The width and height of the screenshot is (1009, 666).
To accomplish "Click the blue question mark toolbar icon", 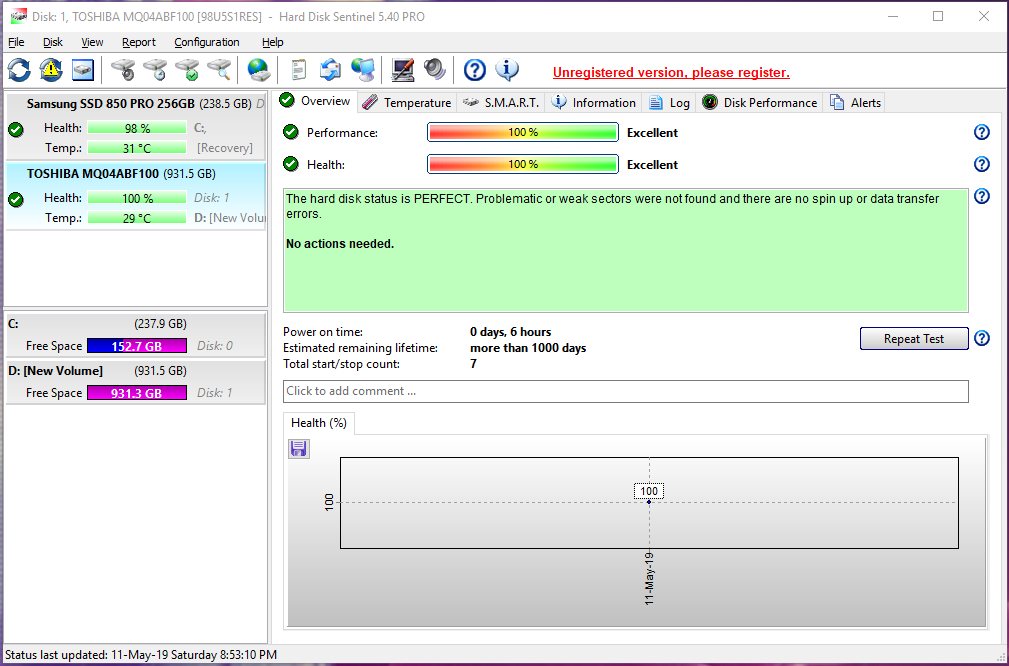I will pos(475,70).
